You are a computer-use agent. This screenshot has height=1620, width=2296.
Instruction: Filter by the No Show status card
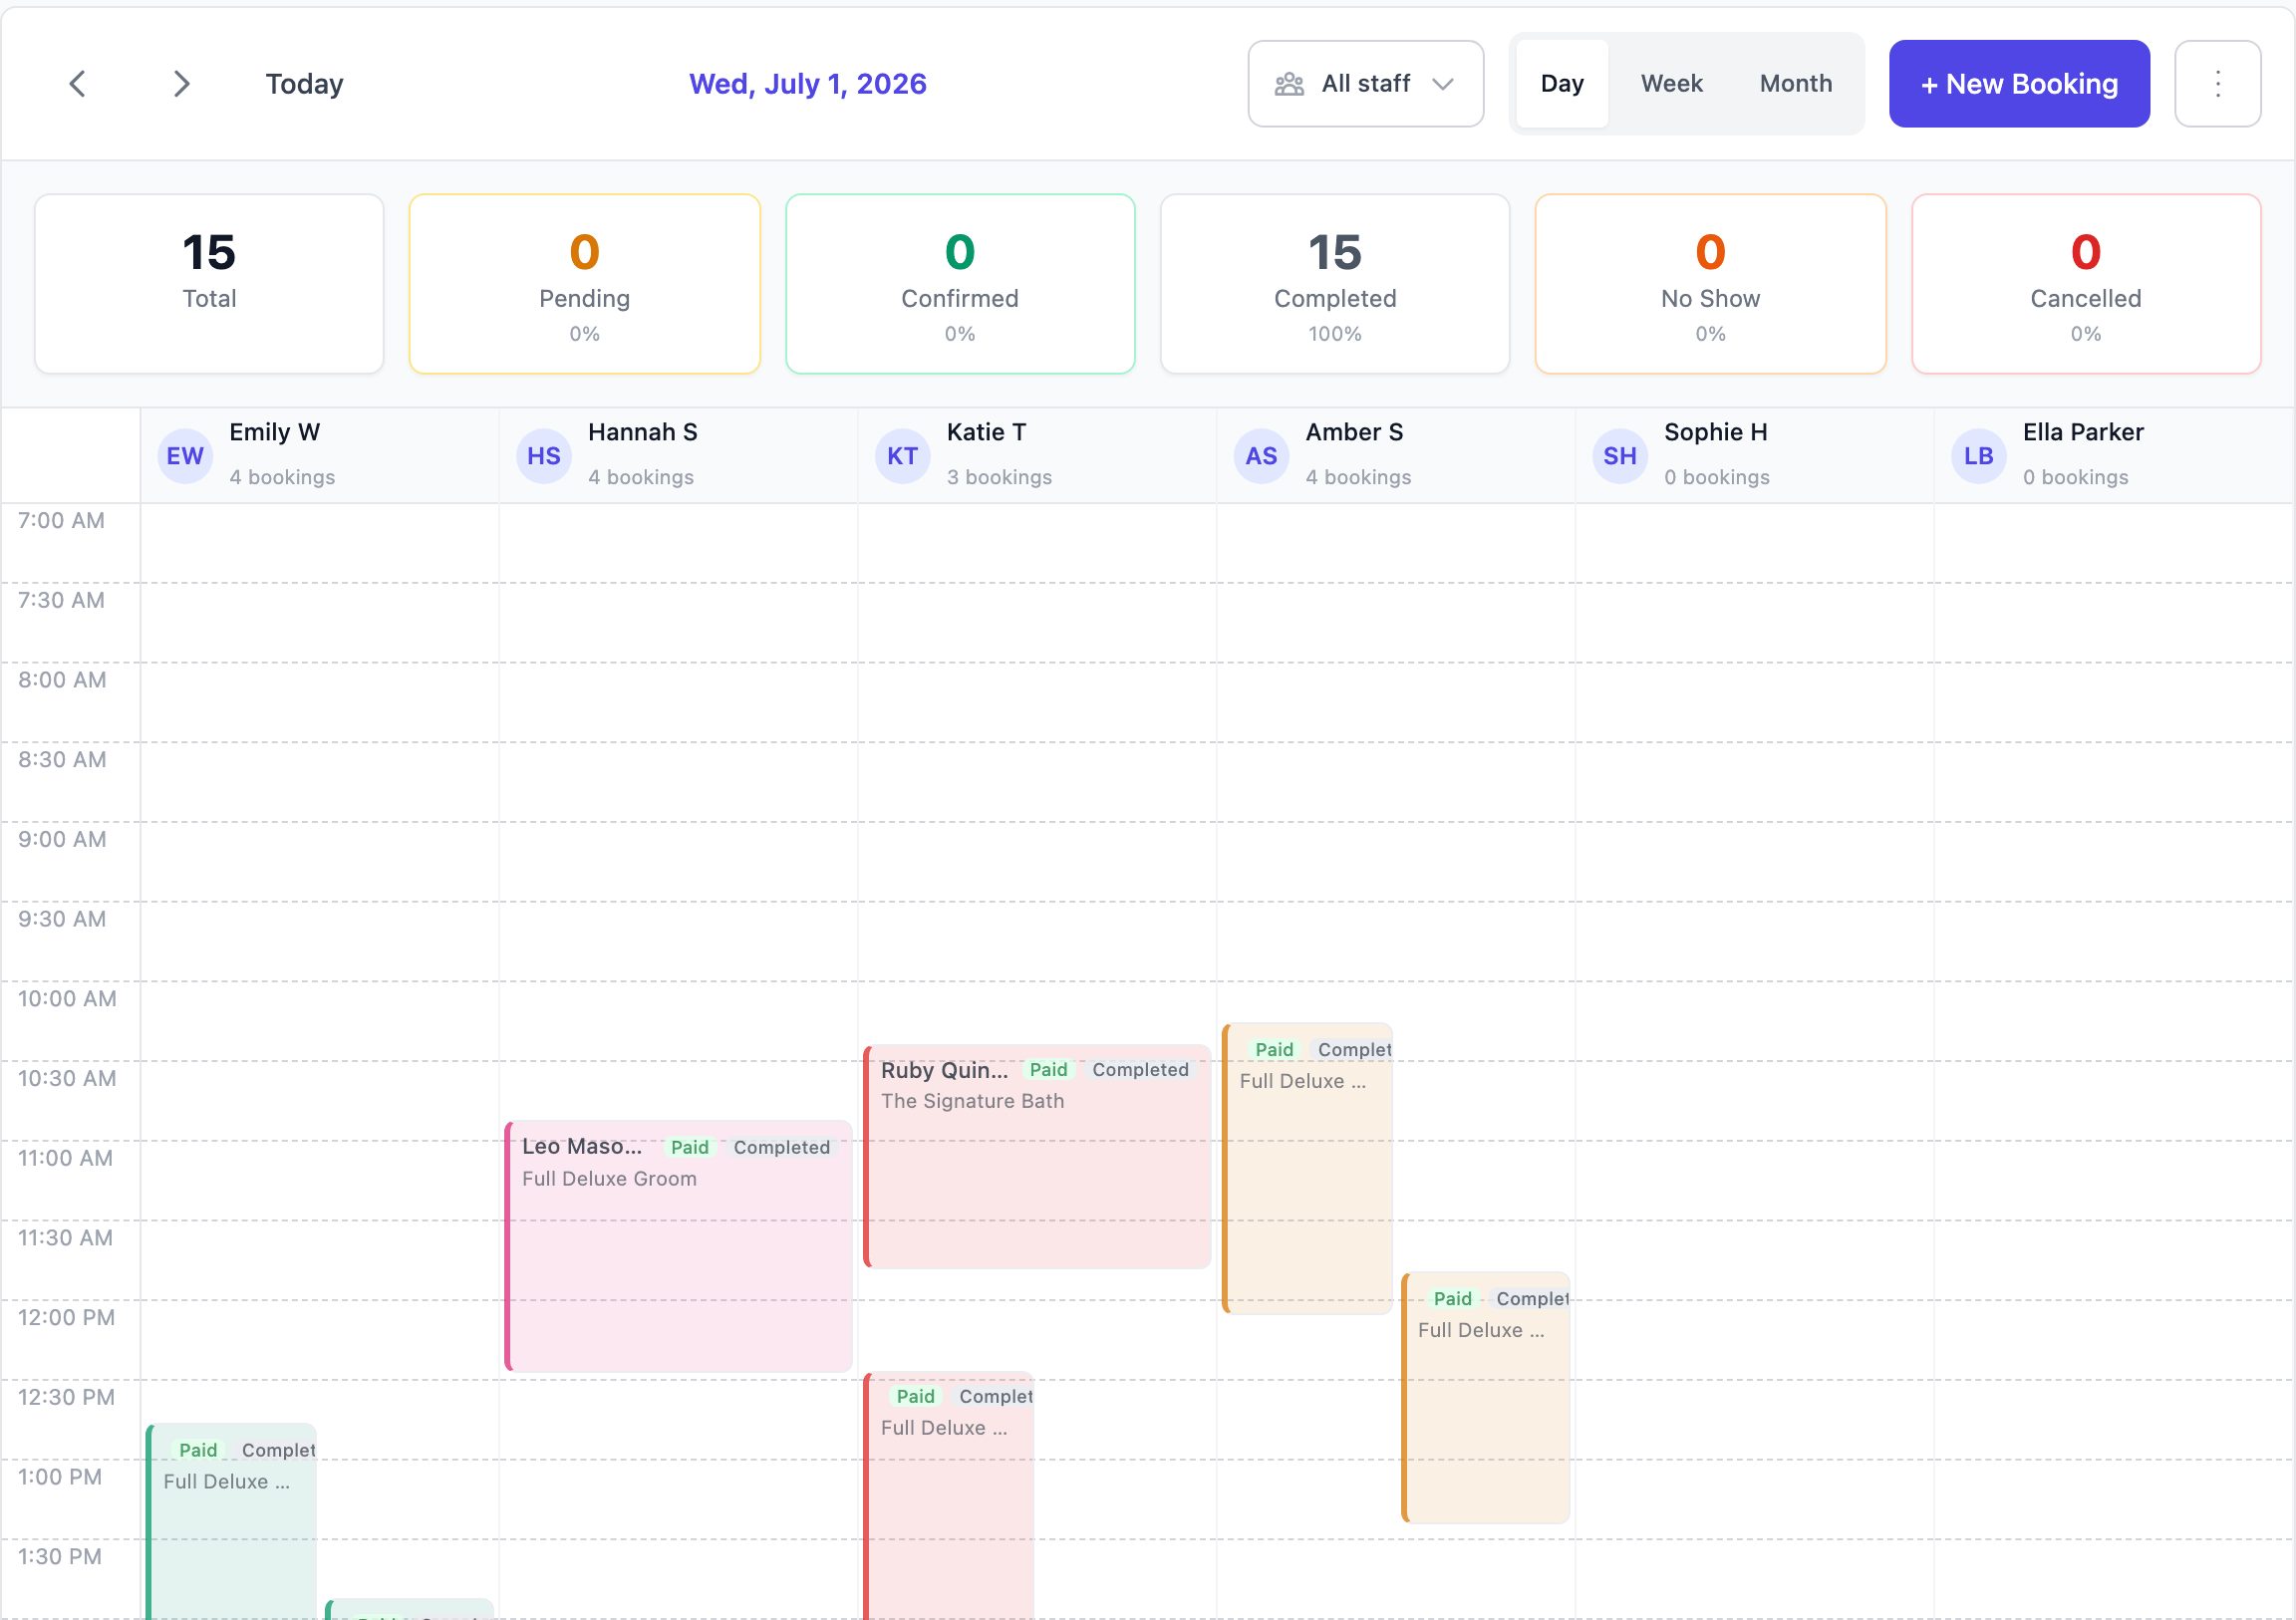coord(1711,284)
